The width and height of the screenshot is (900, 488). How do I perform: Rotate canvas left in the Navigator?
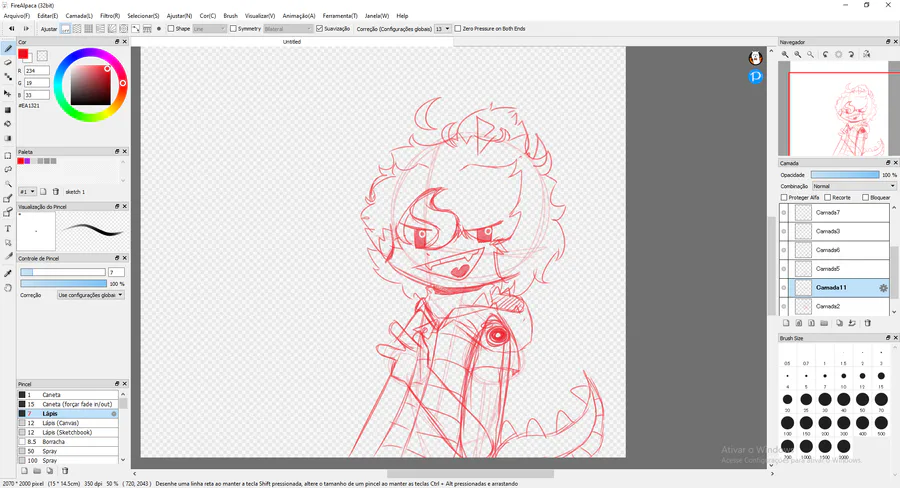[825, 54]
